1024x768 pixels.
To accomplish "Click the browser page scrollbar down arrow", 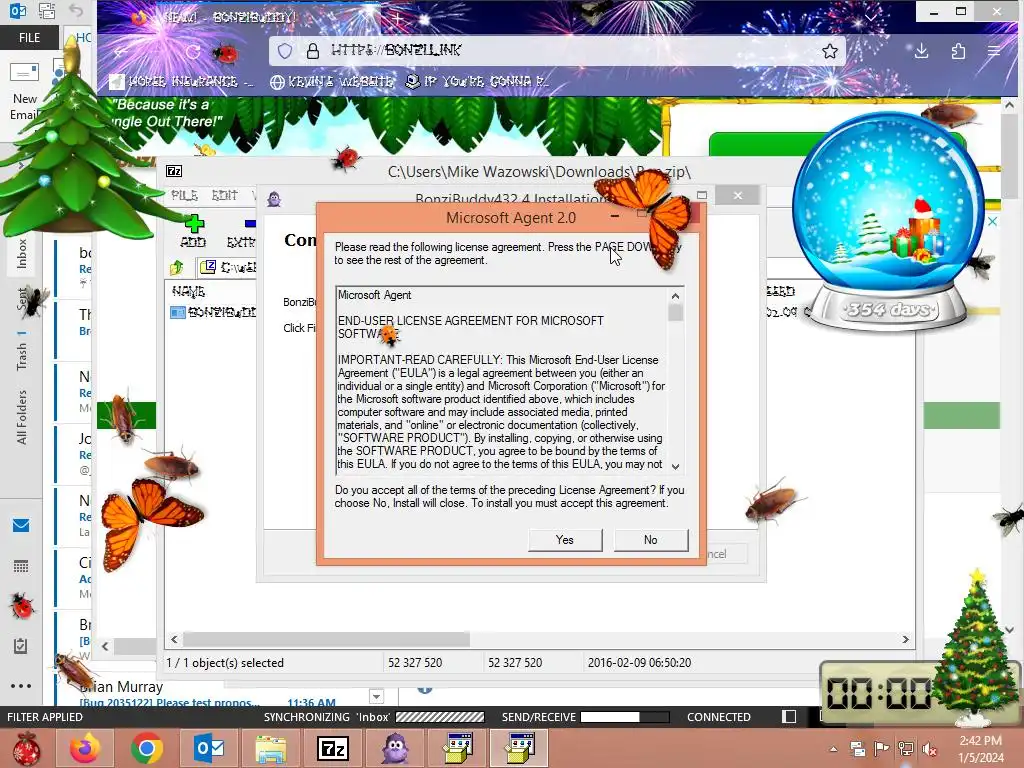I will click(x=1009, y=630).
